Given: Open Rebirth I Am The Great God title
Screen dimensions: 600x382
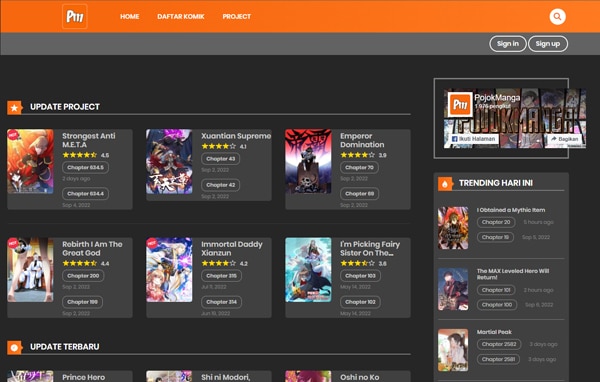Looking at the screenshot, I should point(92,248).
